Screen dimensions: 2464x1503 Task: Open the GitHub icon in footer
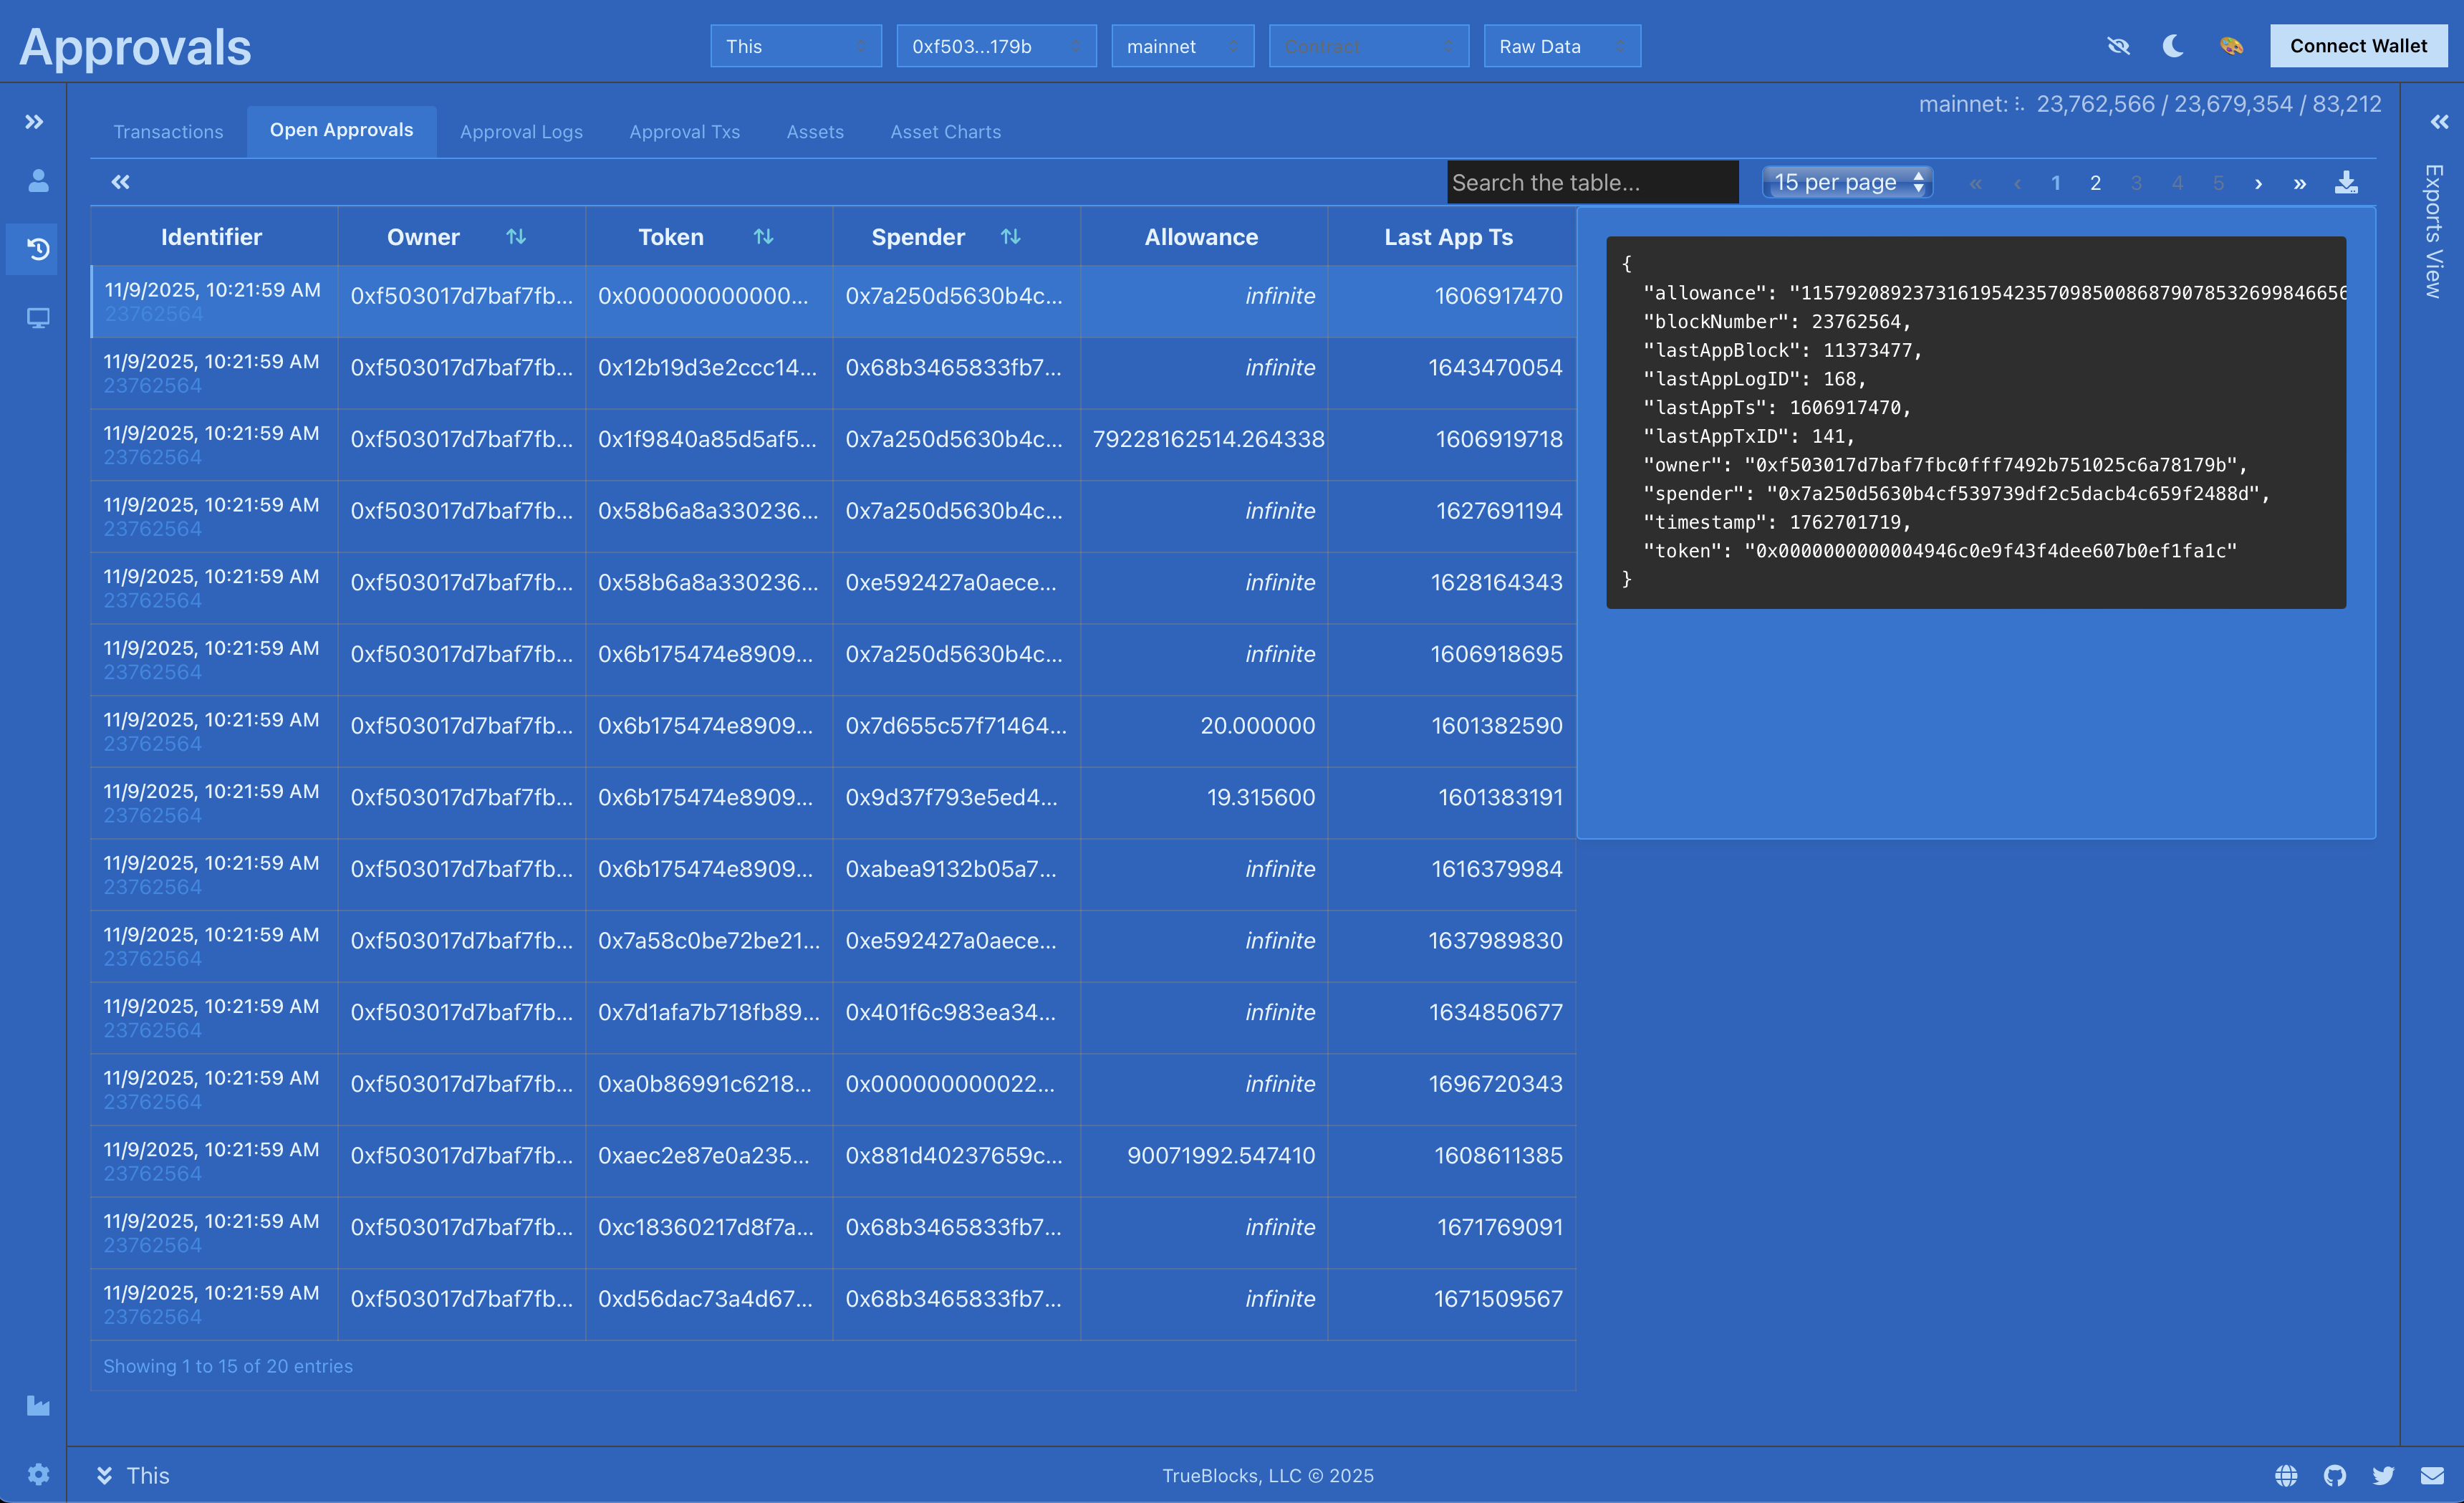click(x=2335, y=1475)
